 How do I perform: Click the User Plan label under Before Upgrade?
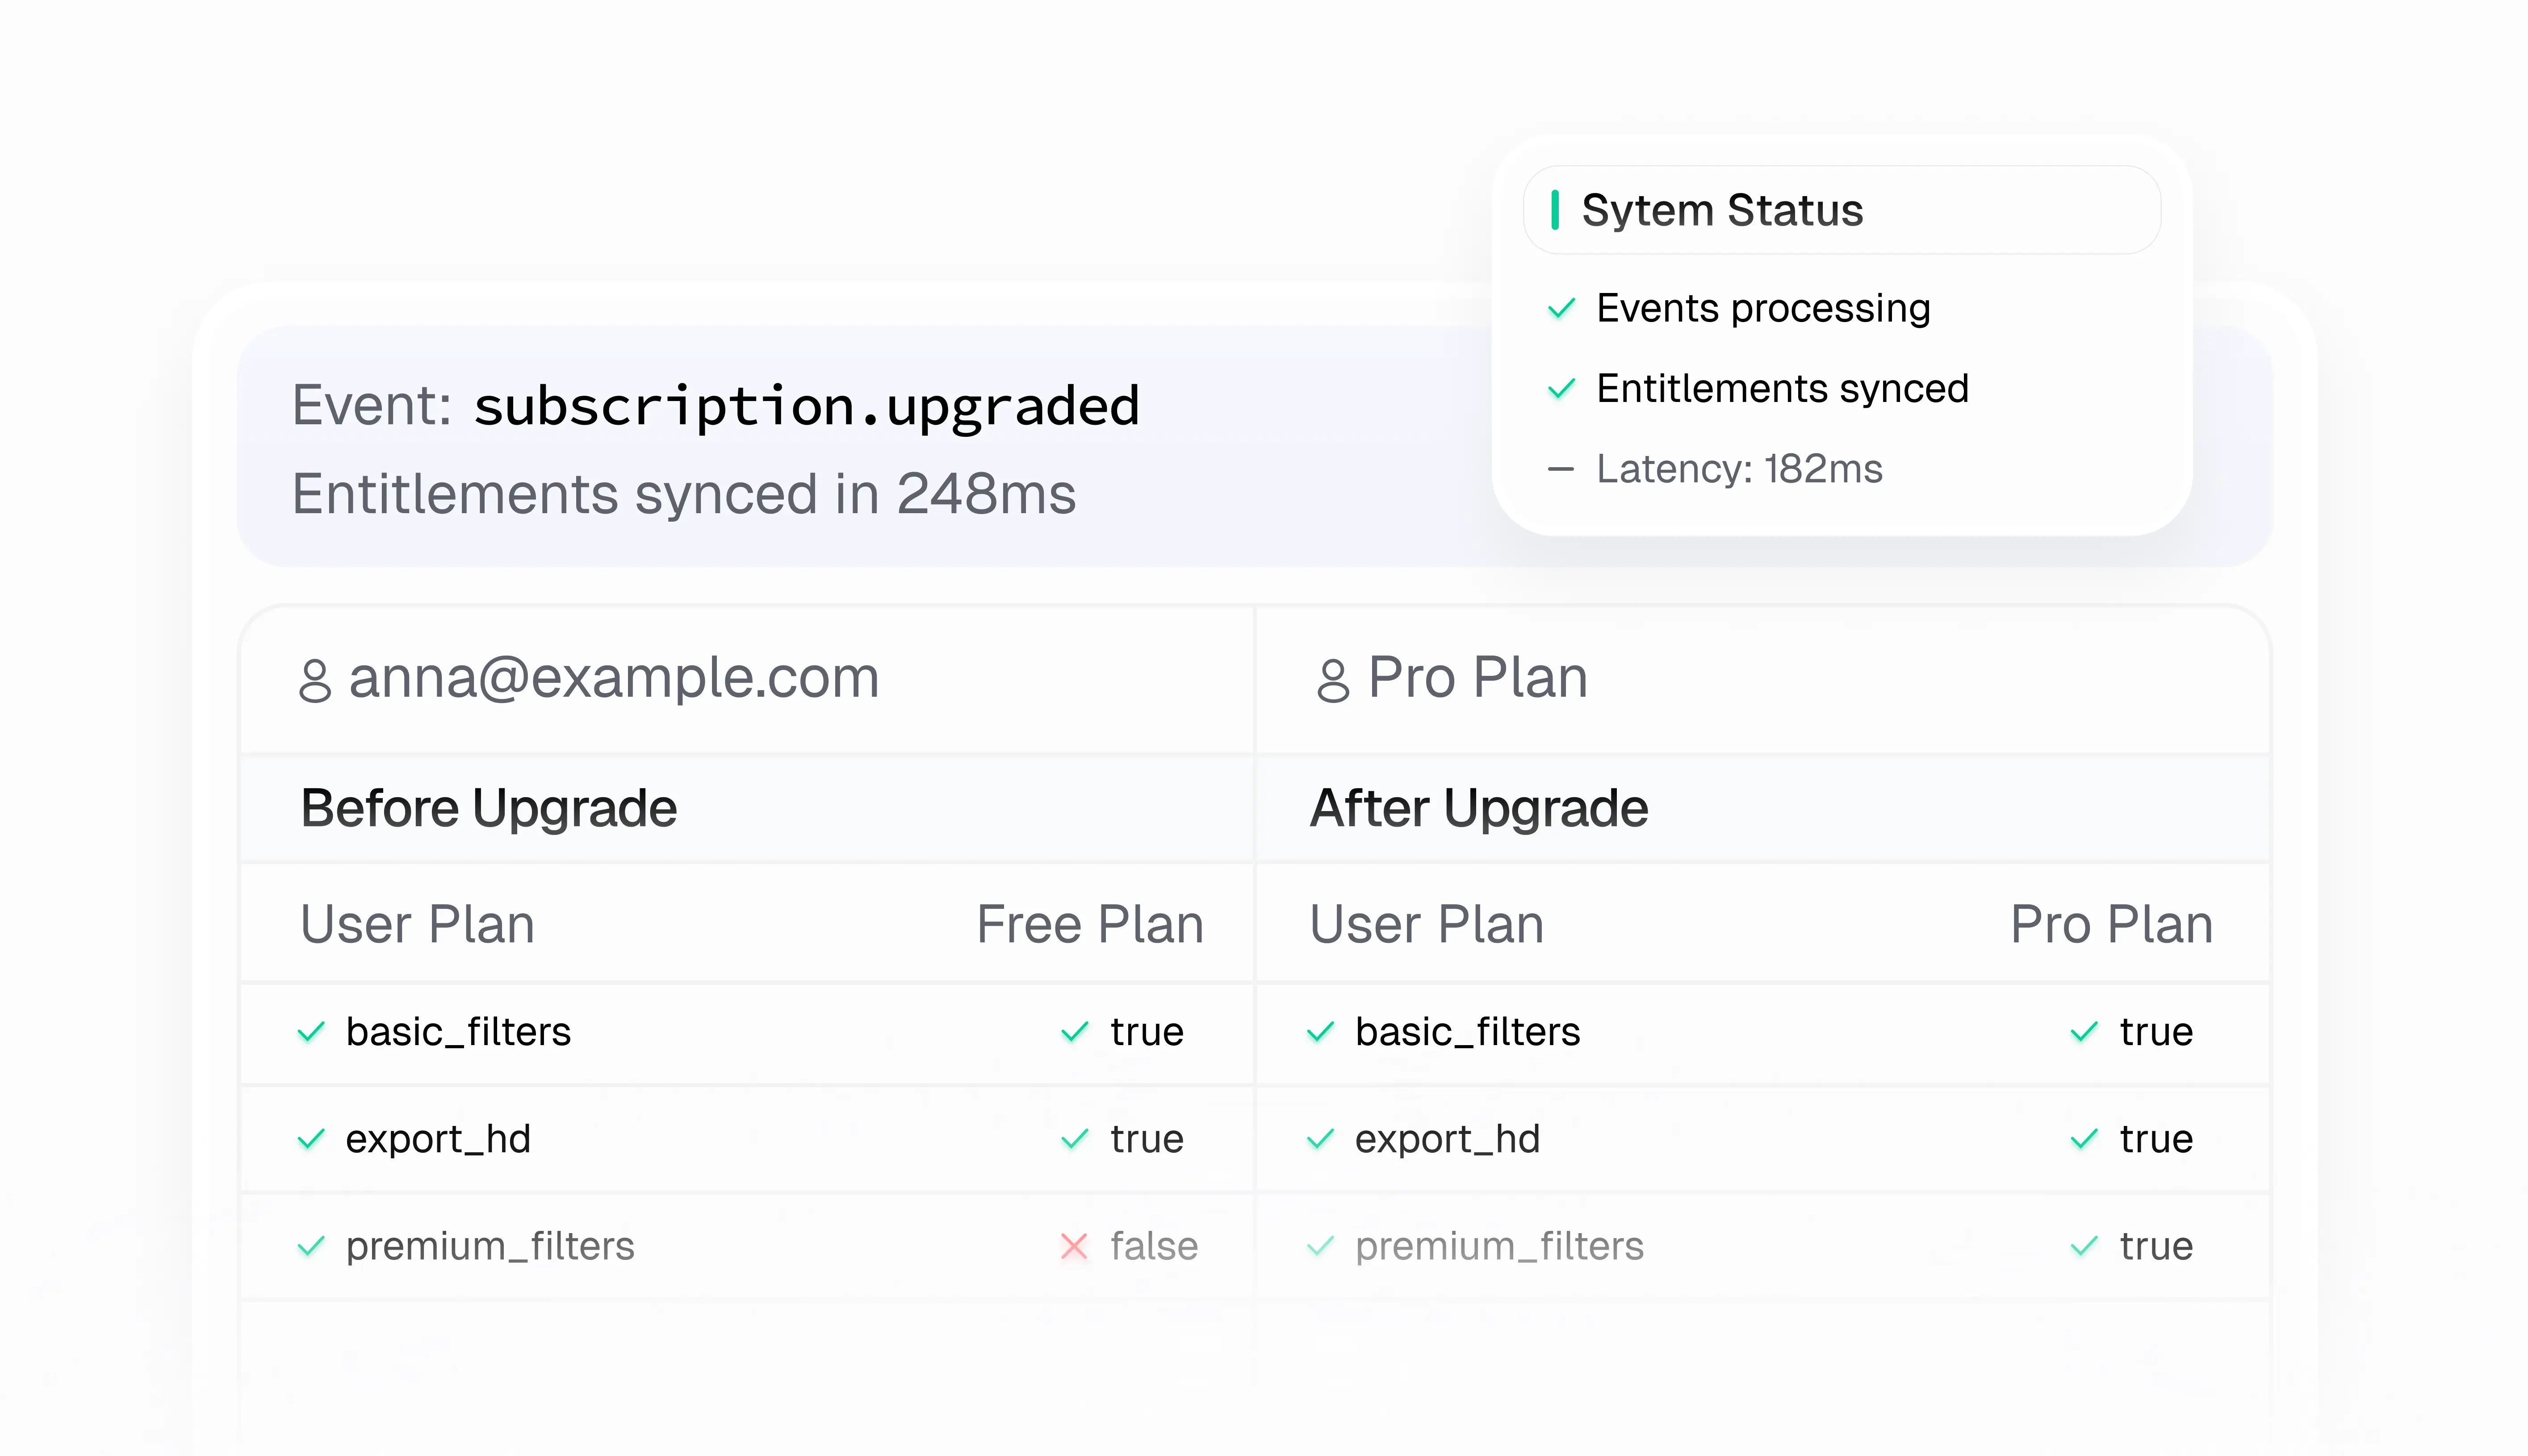(x=418, y=924)
